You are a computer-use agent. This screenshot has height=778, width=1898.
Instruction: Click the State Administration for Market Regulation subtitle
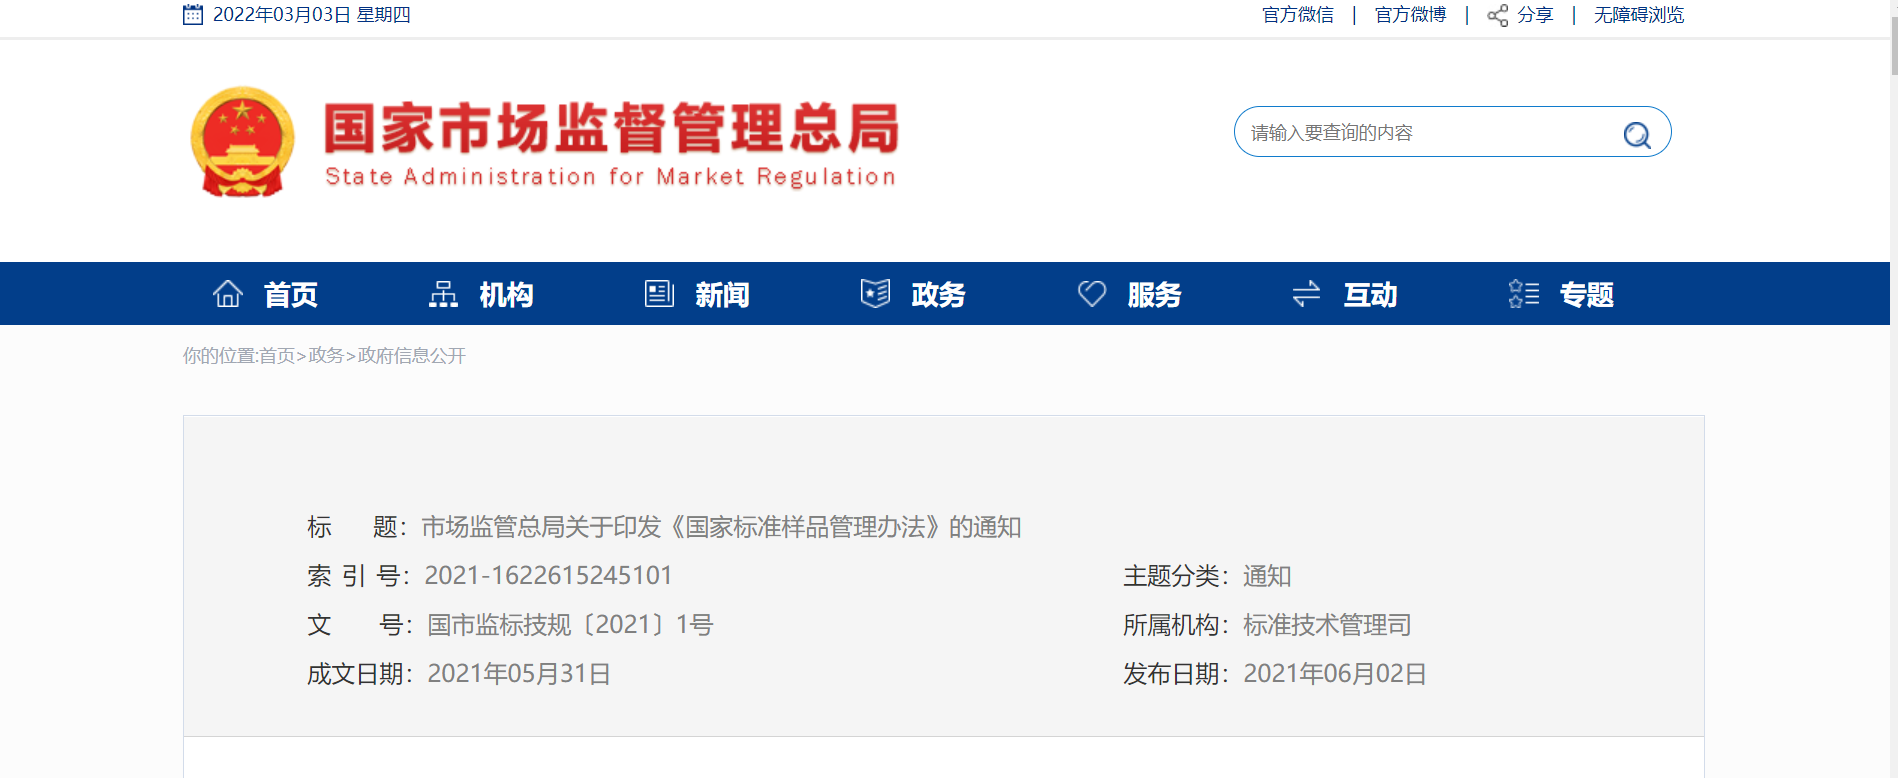click(x=610, y=177)
